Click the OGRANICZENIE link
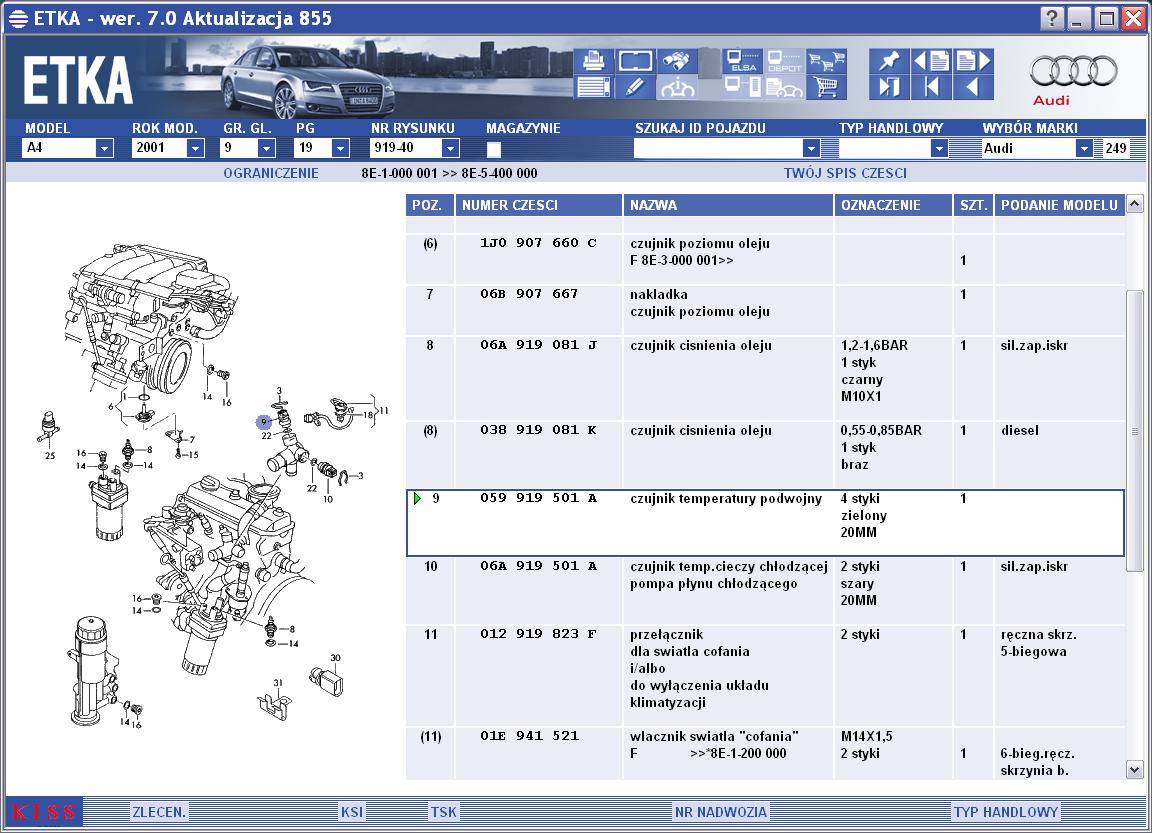This screenshot has width=1152, height=833. pyautogui.click(x=271, y=173)
